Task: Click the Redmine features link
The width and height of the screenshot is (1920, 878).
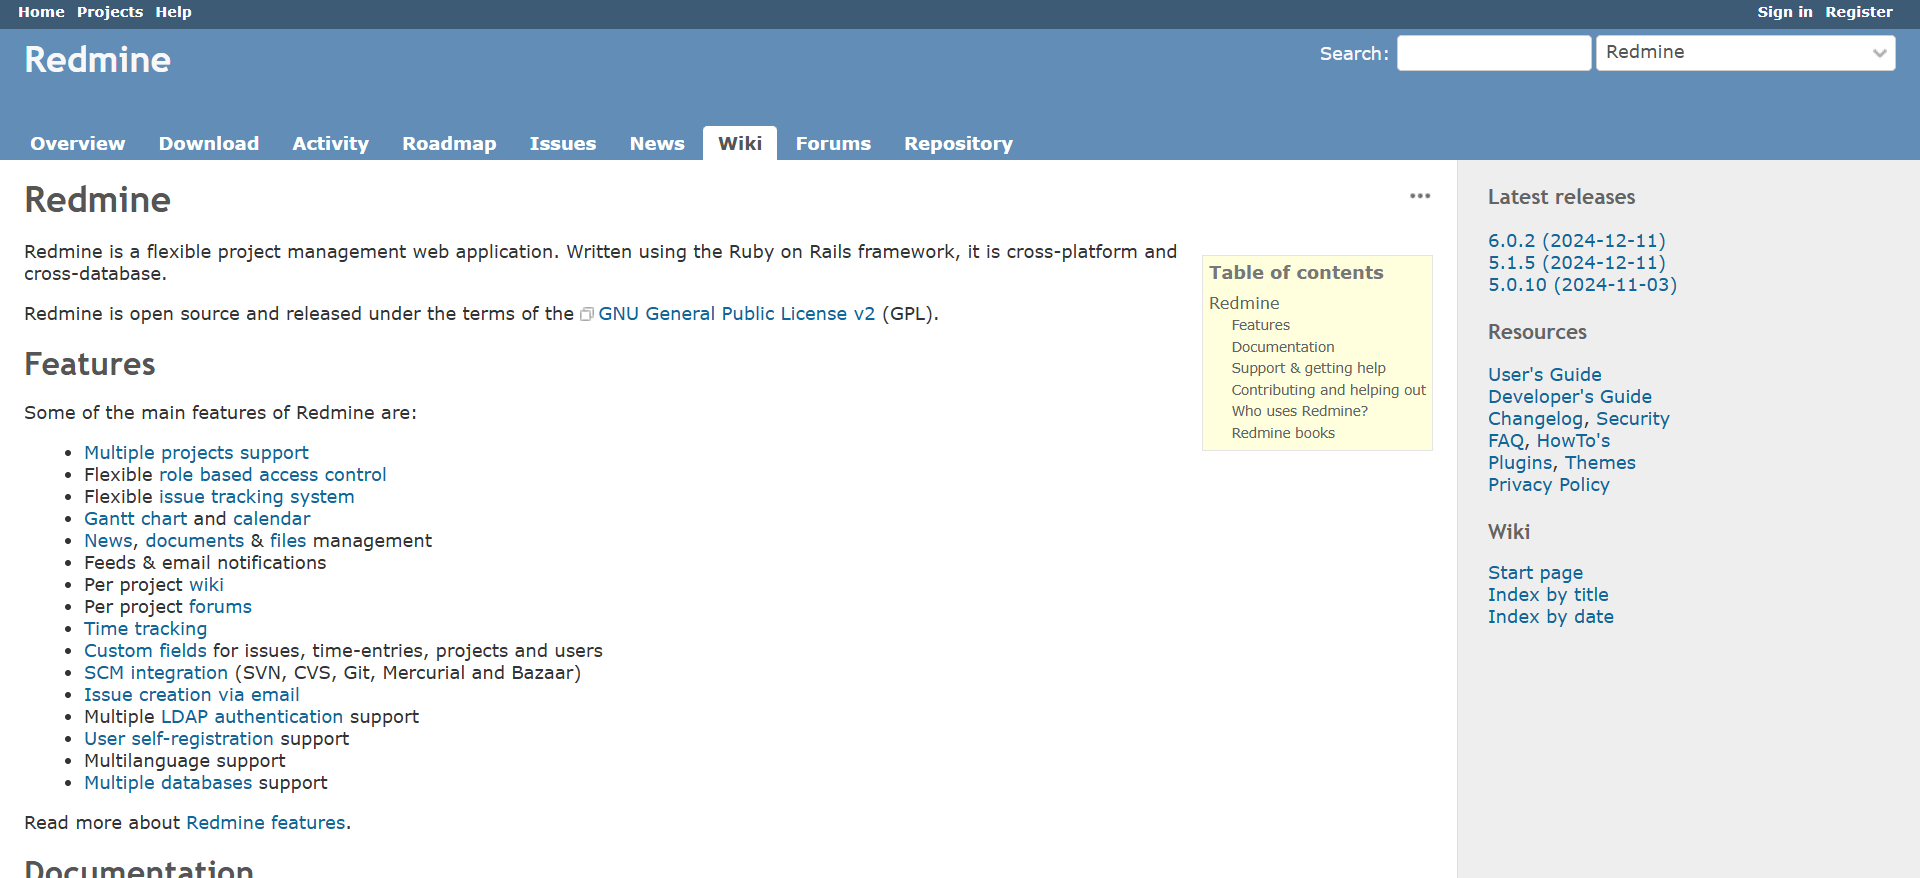Action: tap(266, 823)
